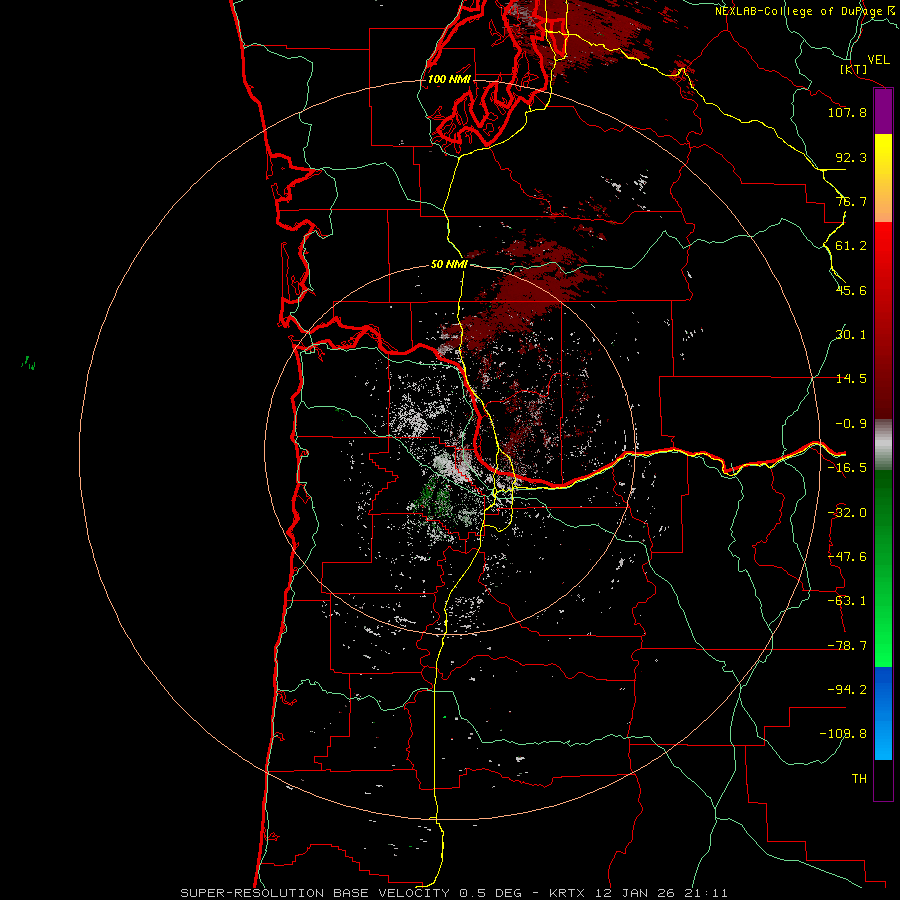Screen dimensions: 900x900
Task: Click the 100 NMI range ring label
Action: [449, 79]
